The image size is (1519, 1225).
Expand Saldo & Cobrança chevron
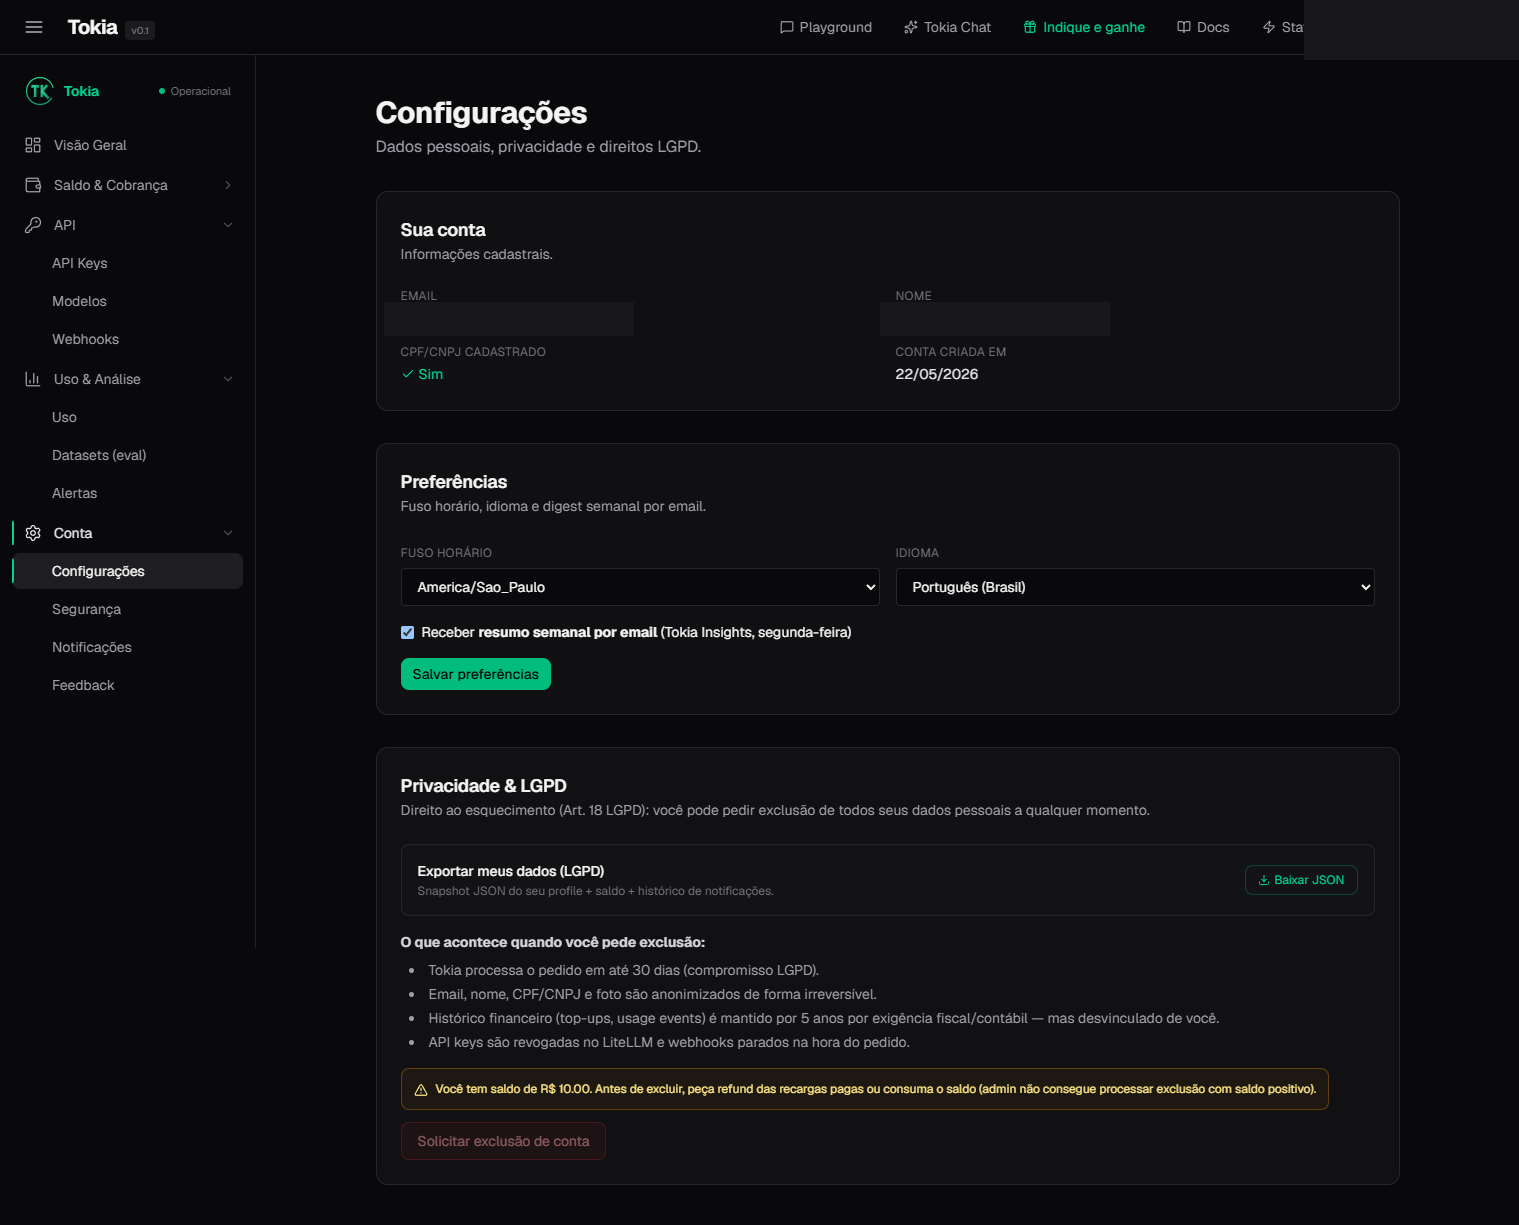click(x=228, y=185)
